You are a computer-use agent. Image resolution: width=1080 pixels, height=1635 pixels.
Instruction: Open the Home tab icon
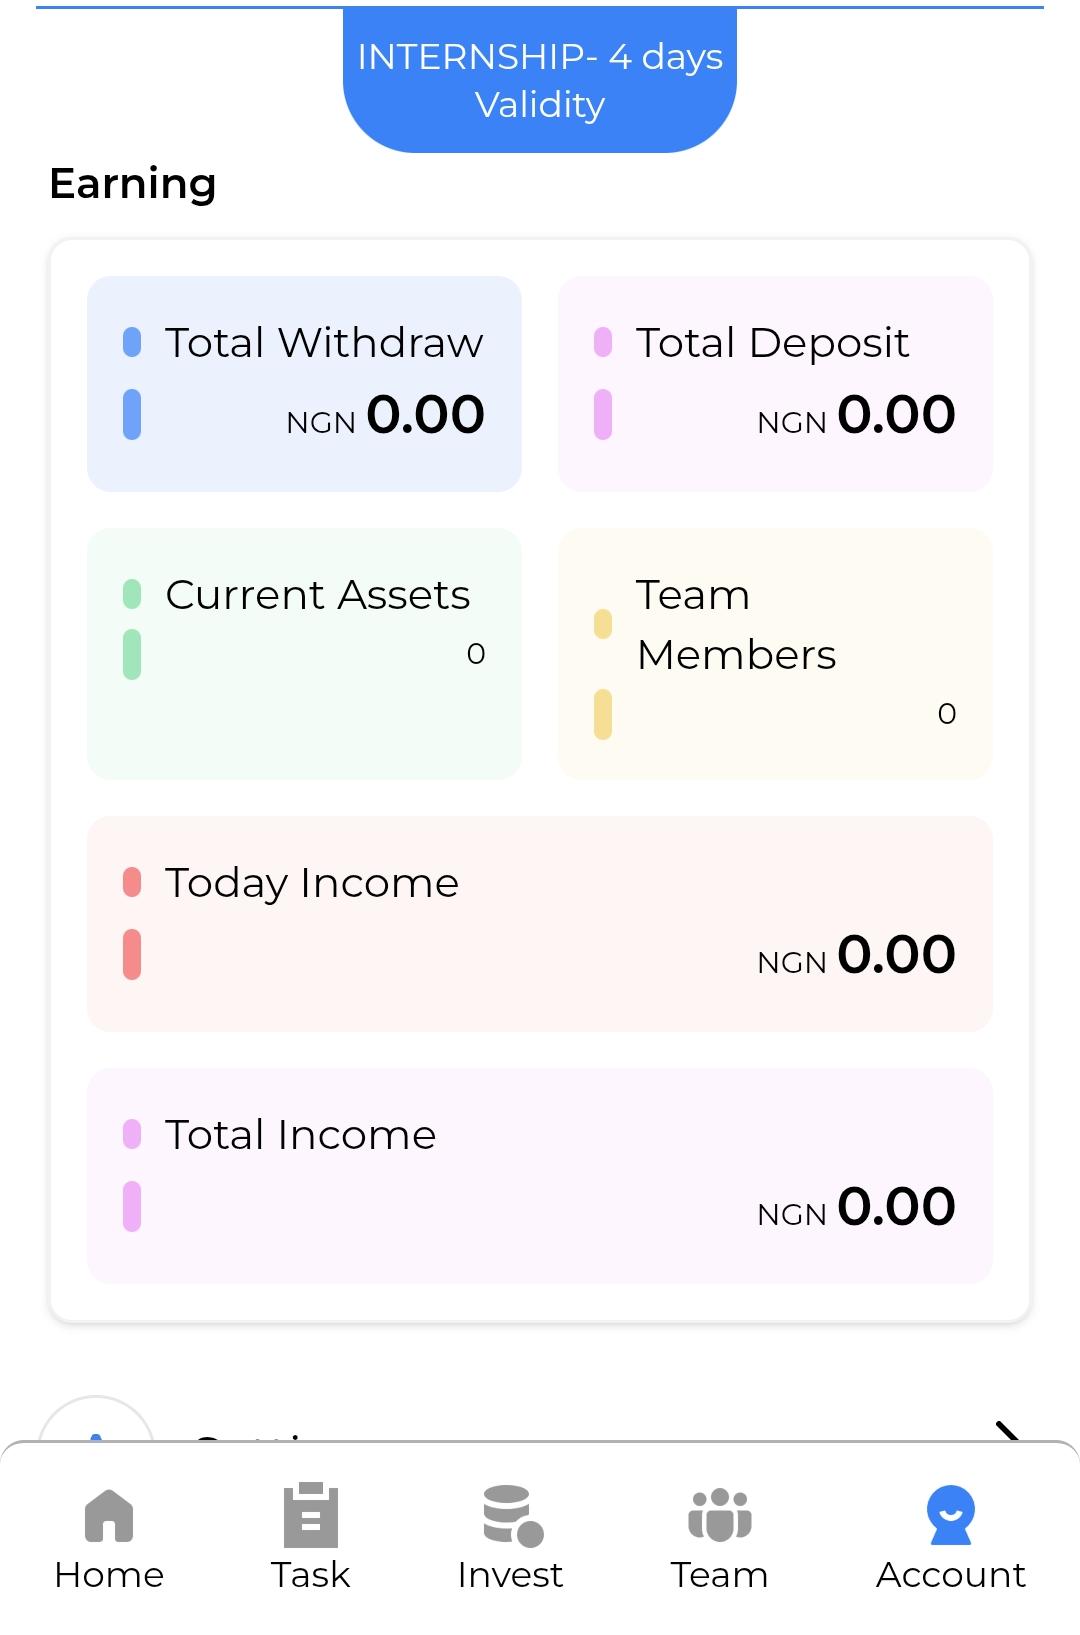(x=109, y=1516)
